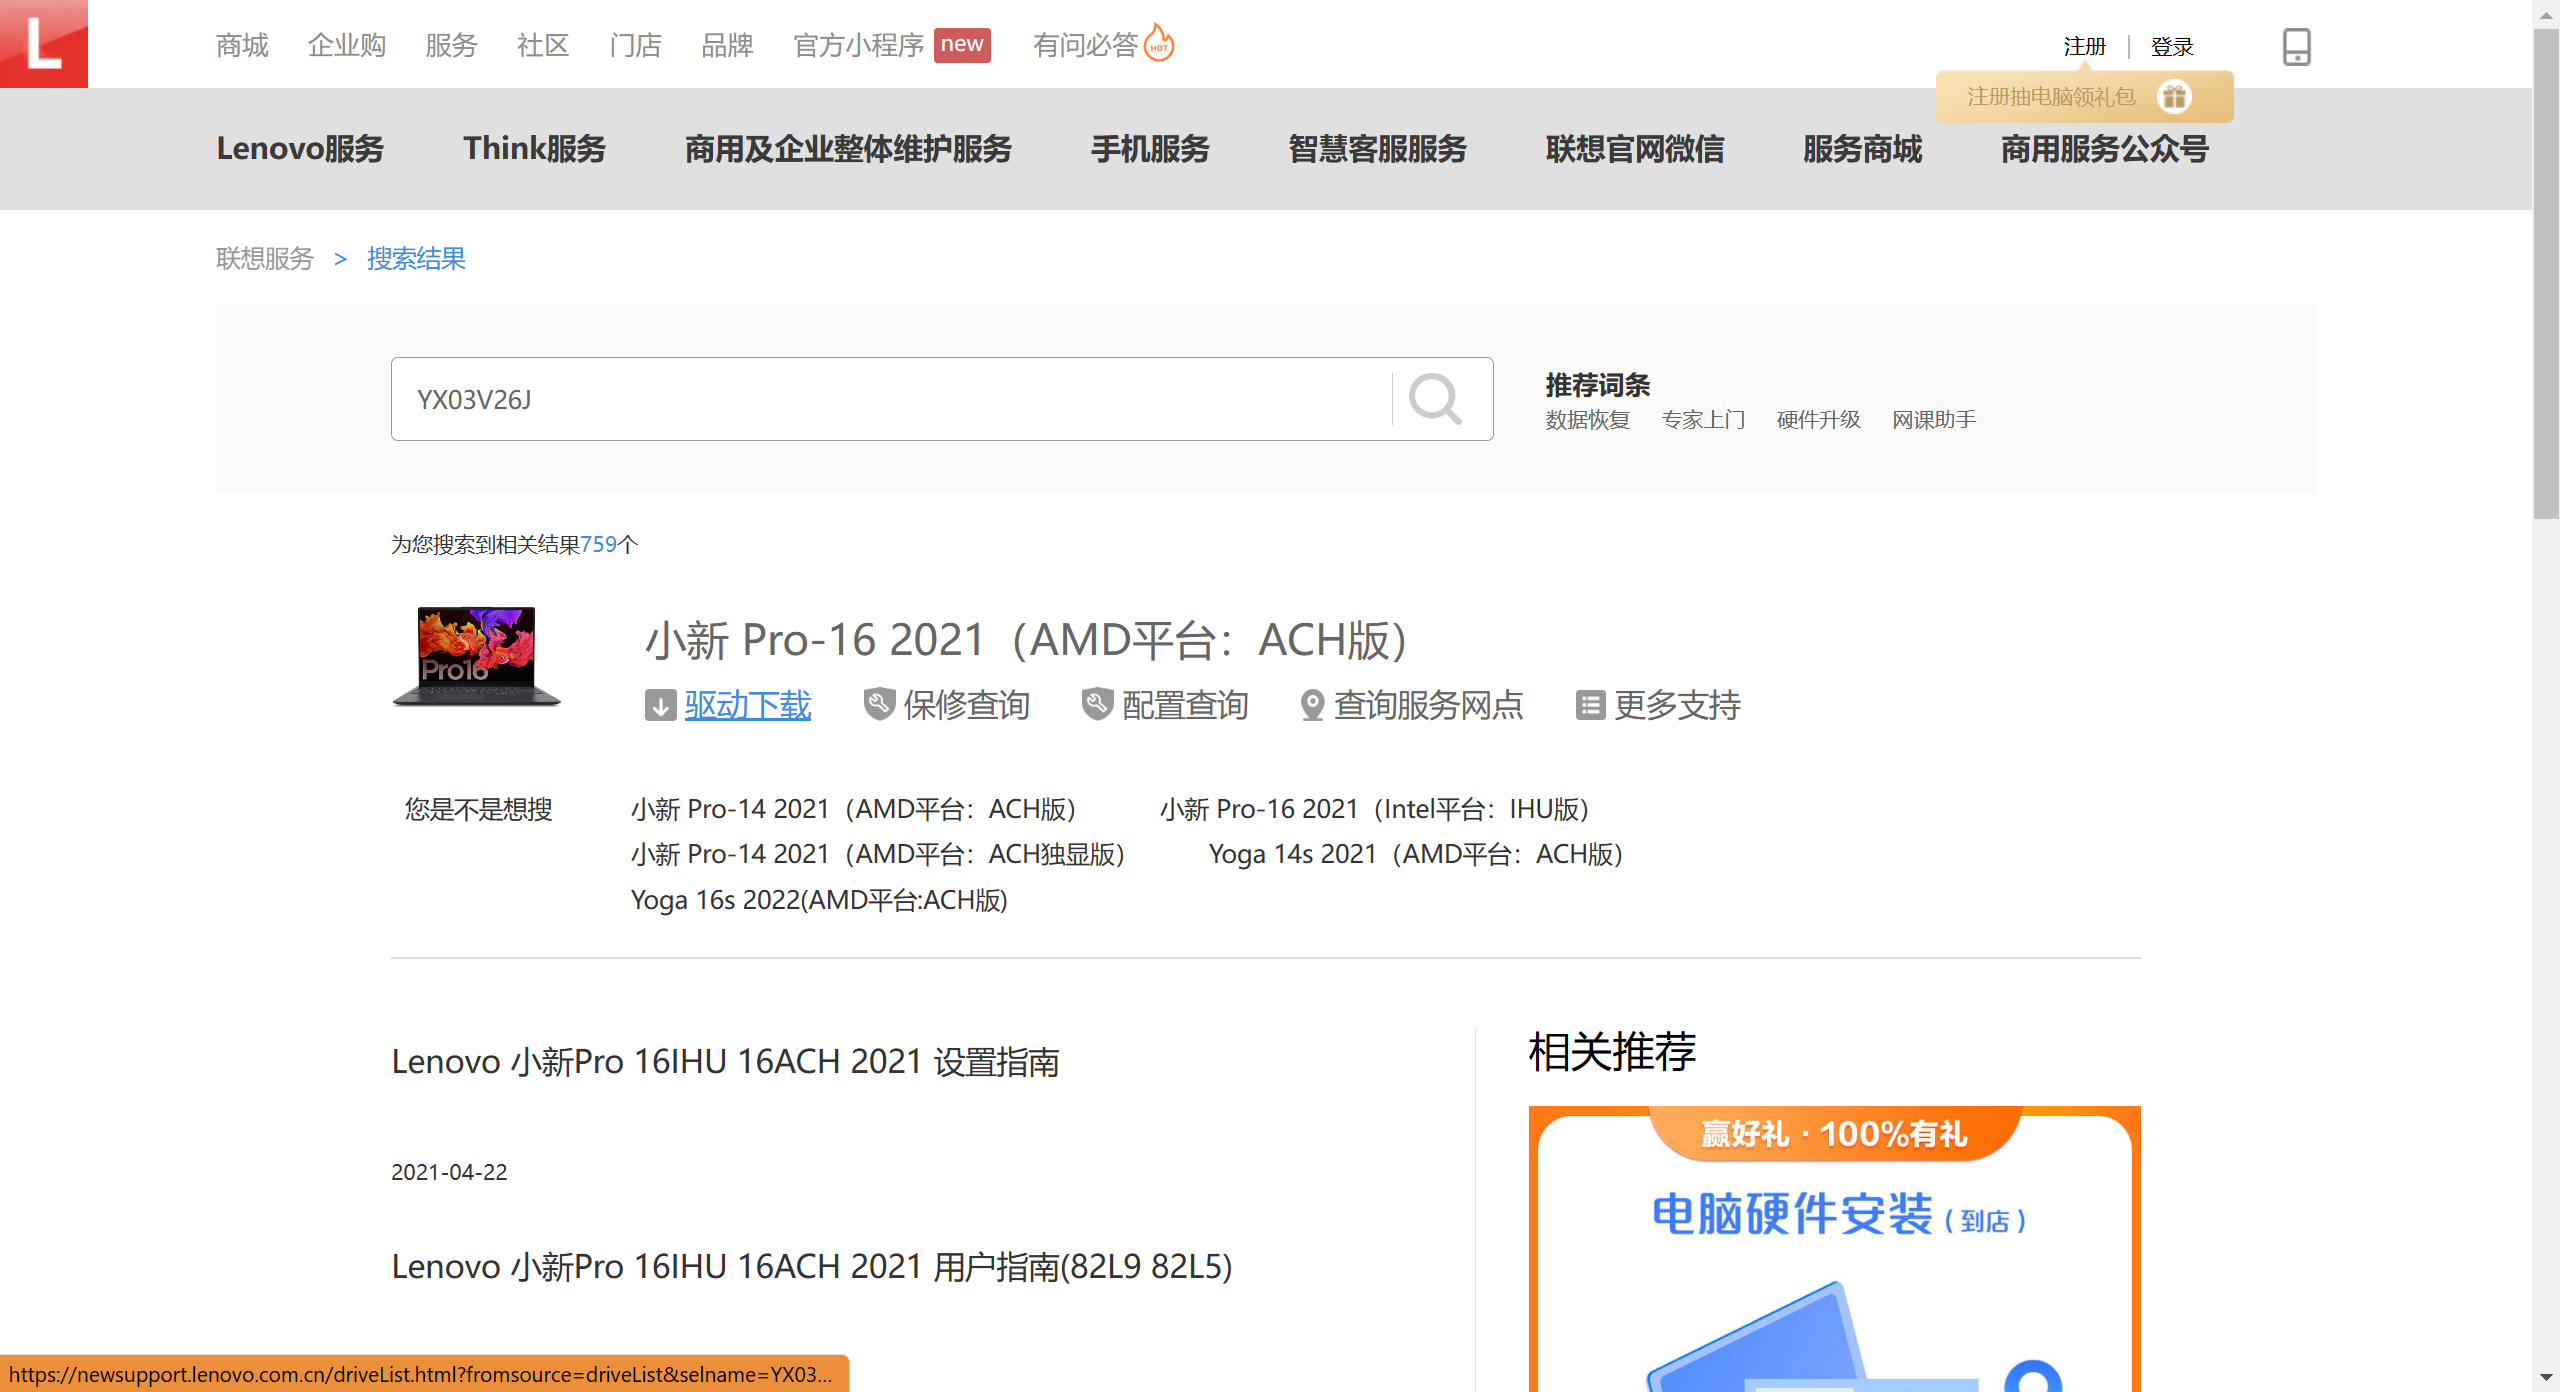Image resolution: width=2560 pixels, height=1392 pixels.
Task: Select 服务商城 in the gray navigation bar
Action: click(1862, 149)
